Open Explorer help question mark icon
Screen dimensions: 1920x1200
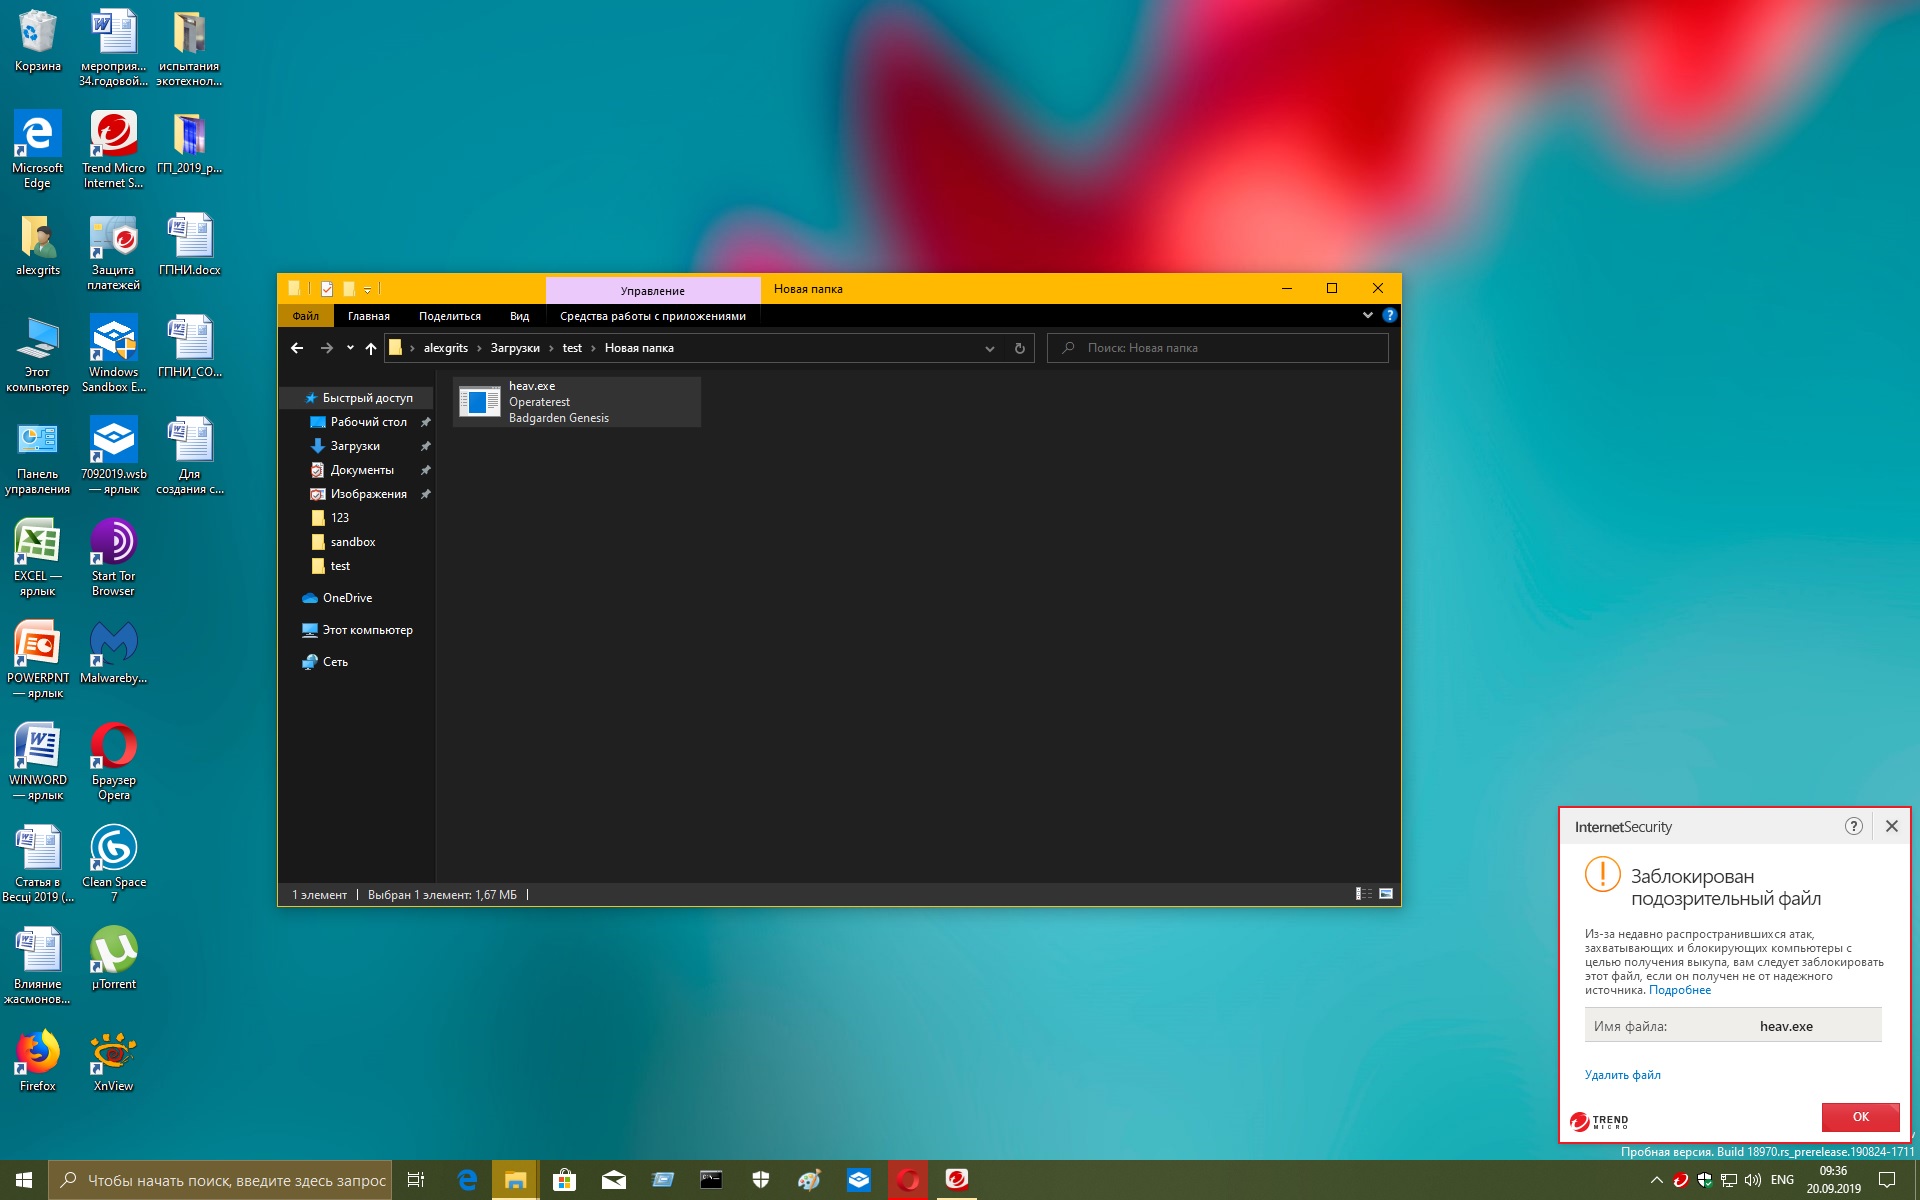click(1389, 315)
